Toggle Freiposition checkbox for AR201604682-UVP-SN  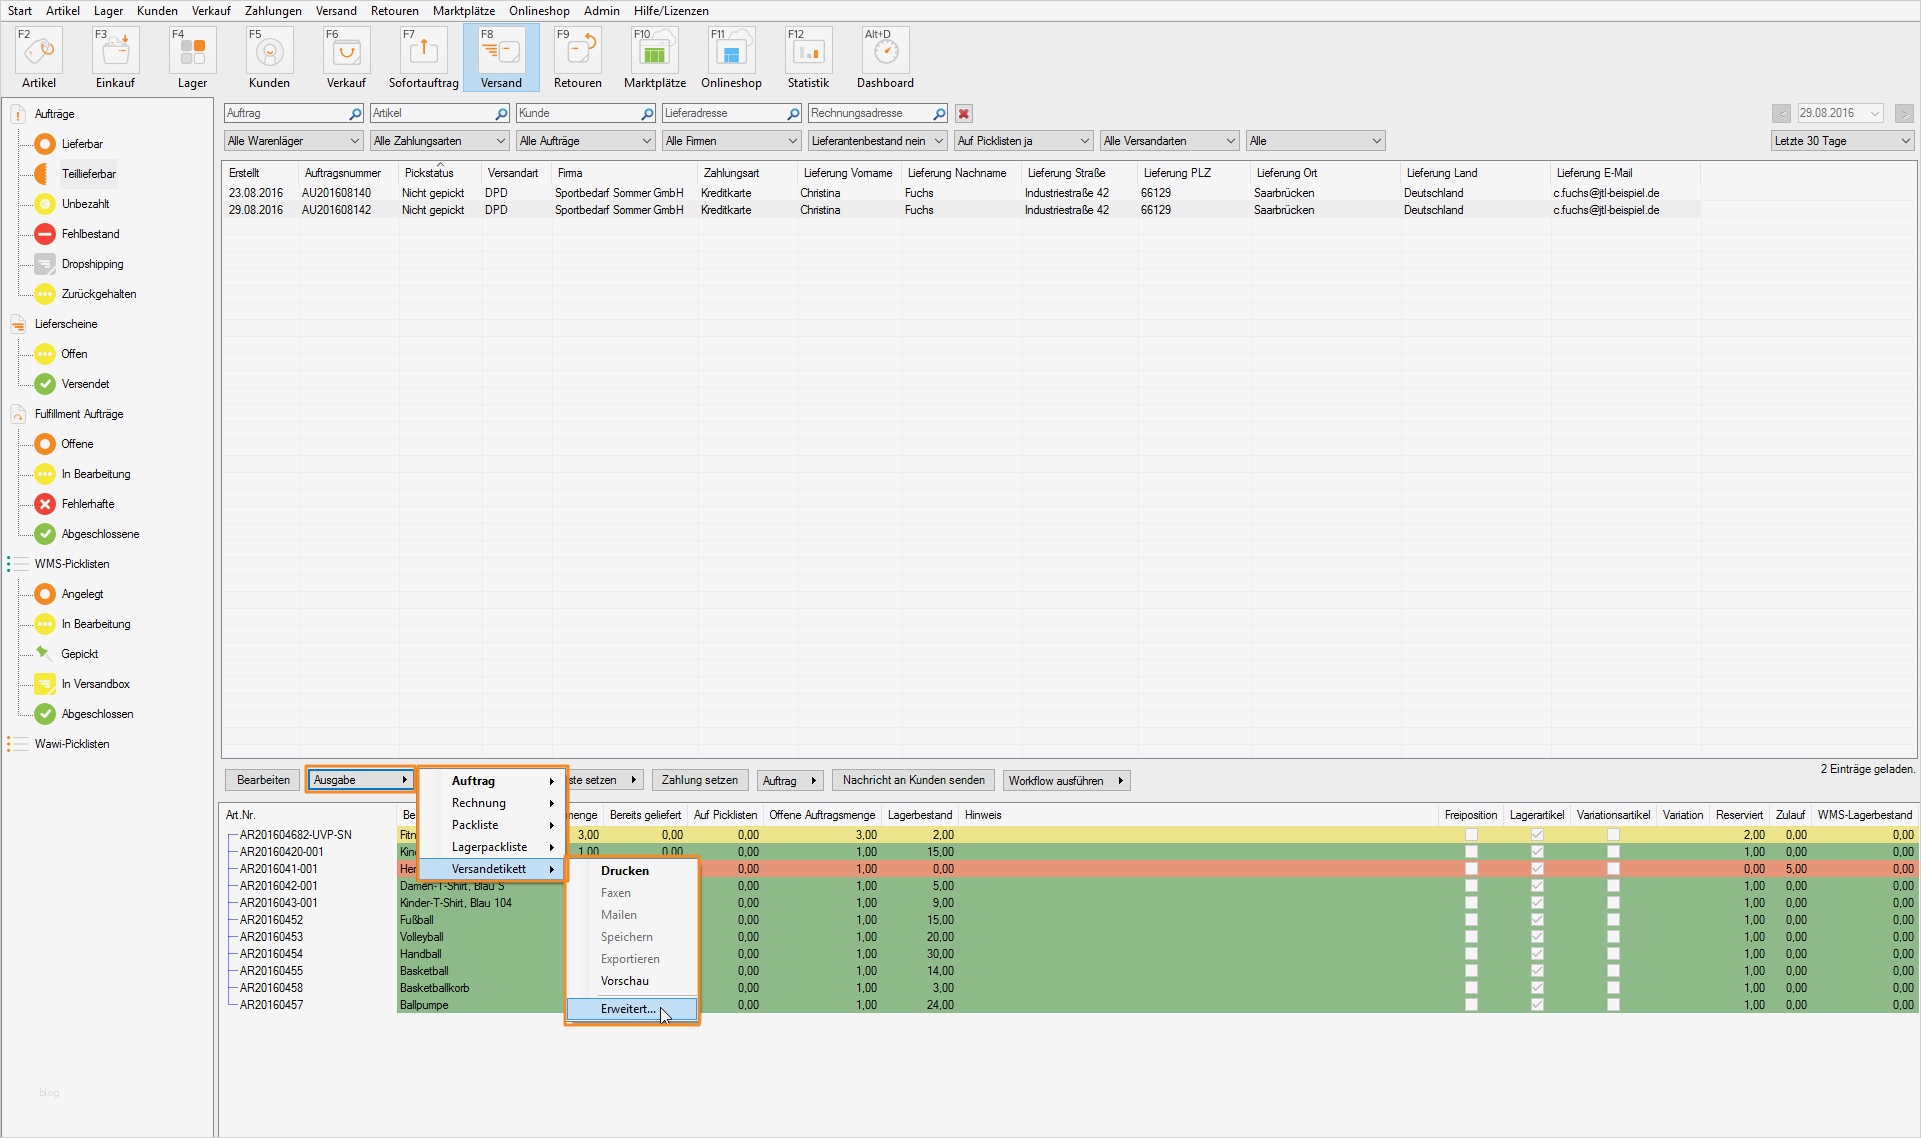coord(1471,835)
